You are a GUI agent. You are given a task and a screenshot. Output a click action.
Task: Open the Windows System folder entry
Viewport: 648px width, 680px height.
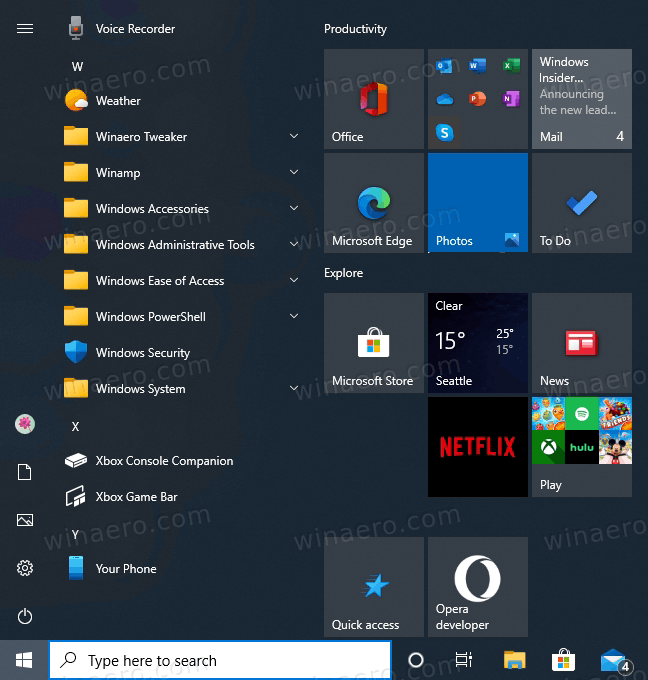point(182,389)
